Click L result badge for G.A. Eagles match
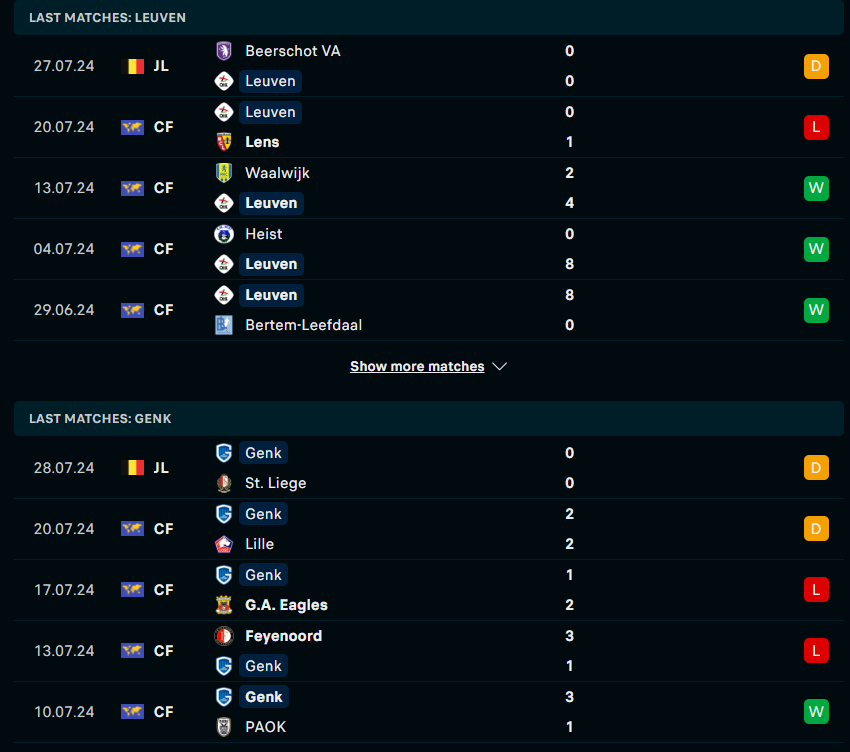 point(816,590)
